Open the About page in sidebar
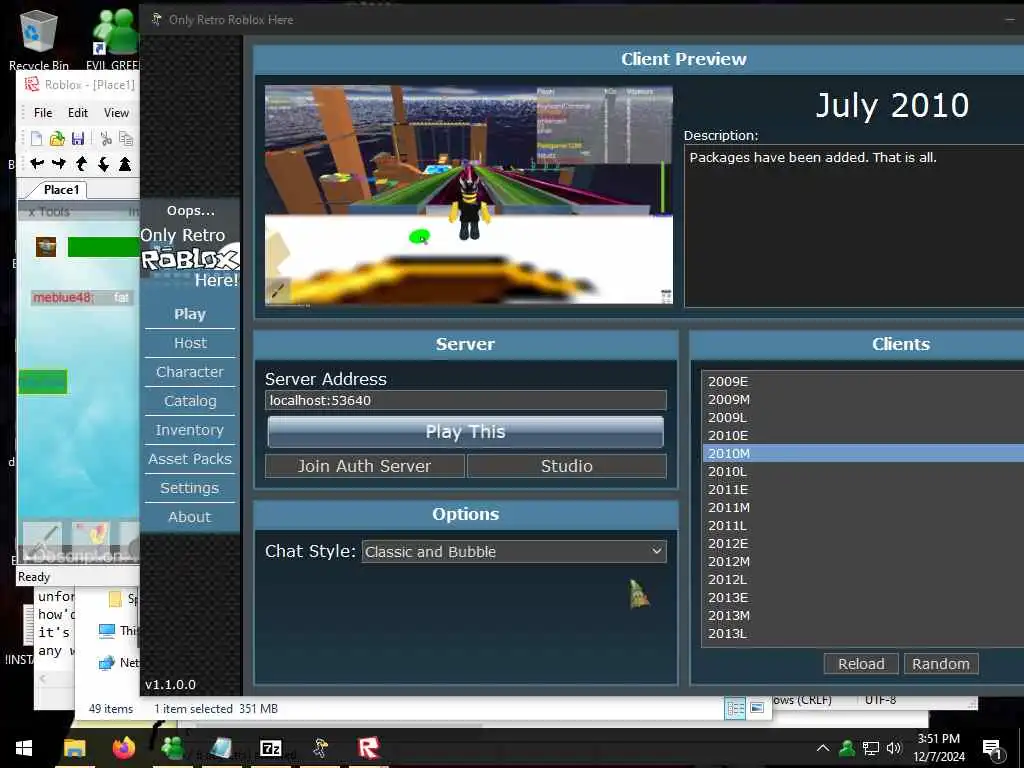Image resolution: width=1024 pixels, height=768 pixels. click(x=189, y=517)
